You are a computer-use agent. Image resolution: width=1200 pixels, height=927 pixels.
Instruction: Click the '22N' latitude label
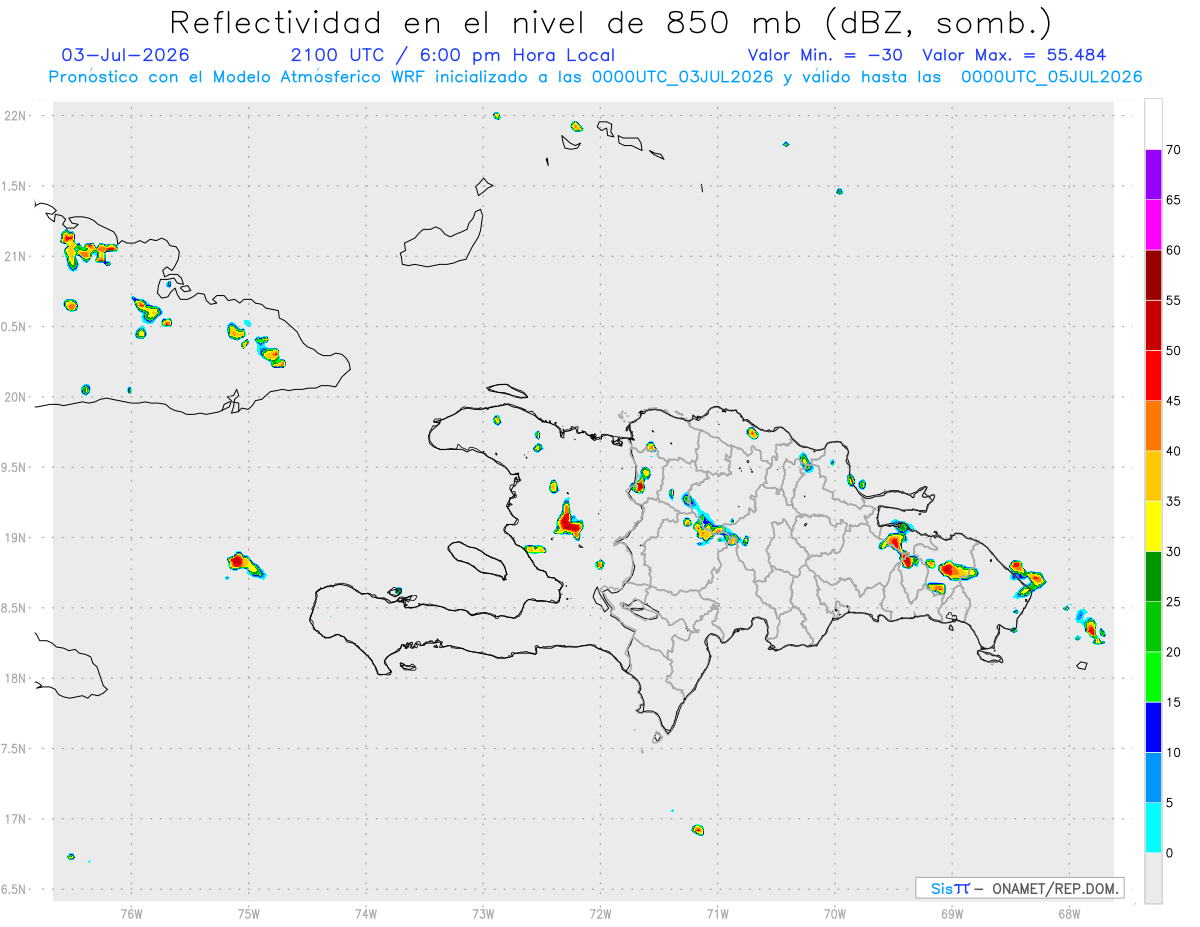tap(15, 116)
